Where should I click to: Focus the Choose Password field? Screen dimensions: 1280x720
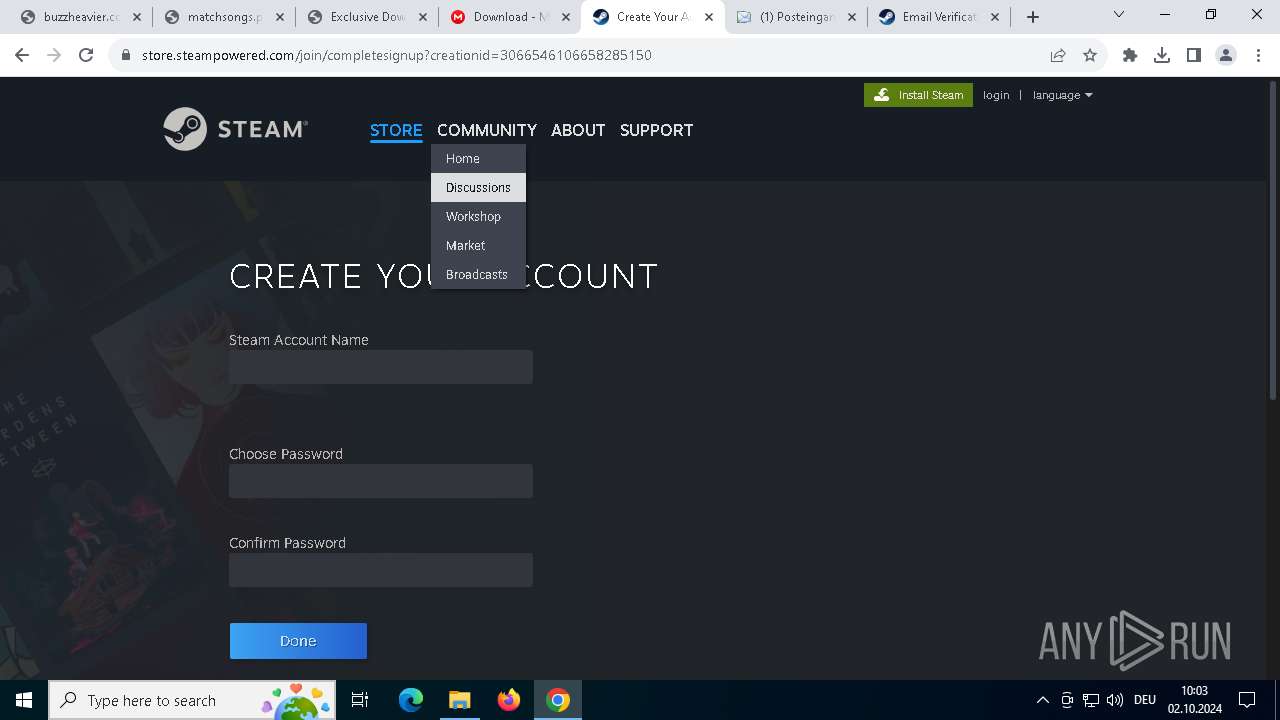tap(381, 481)
